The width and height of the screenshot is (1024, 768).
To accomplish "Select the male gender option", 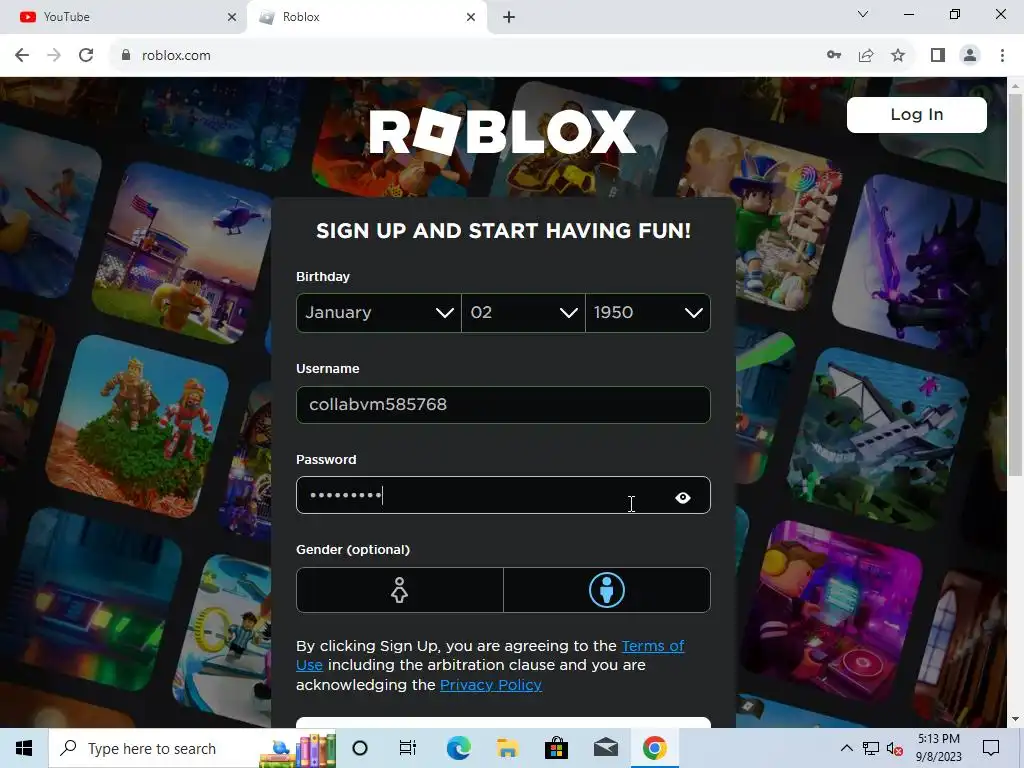I will click(x=607, y=590).
